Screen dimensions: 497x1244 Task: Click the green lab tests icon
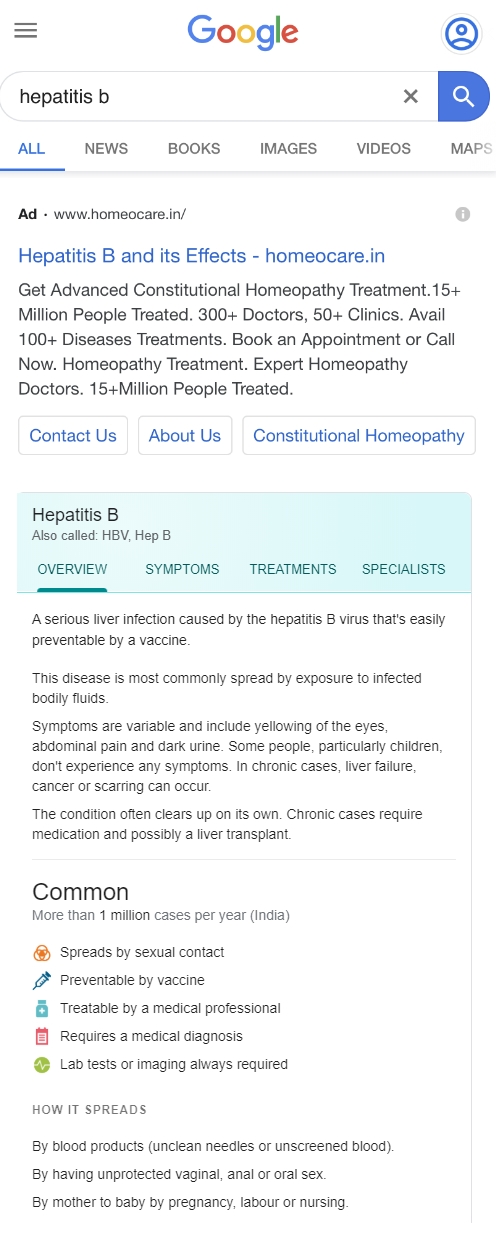pos(41,1065)
